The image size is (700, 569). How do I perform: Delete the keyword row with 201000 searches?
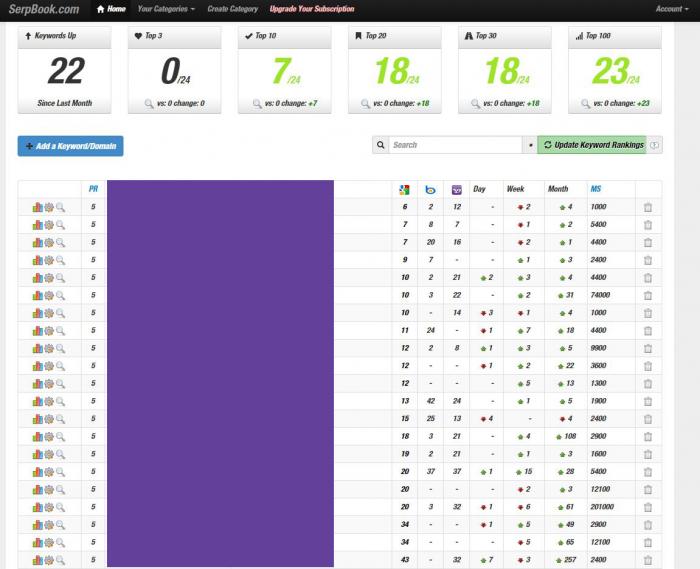coord(648,507)
